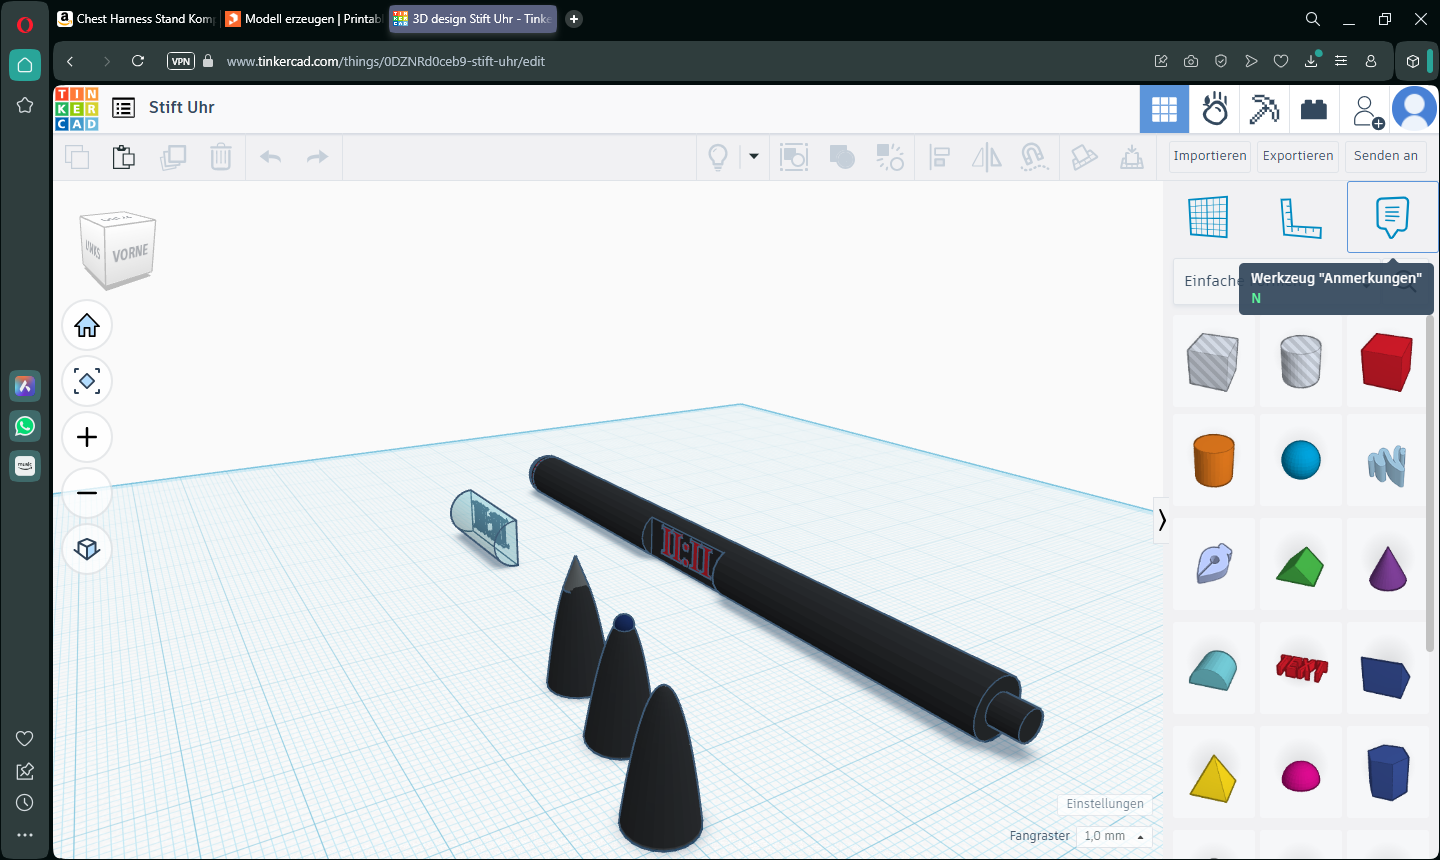Open the Bricks view
Screen dimensions: 1440x860
(1314, 109)
